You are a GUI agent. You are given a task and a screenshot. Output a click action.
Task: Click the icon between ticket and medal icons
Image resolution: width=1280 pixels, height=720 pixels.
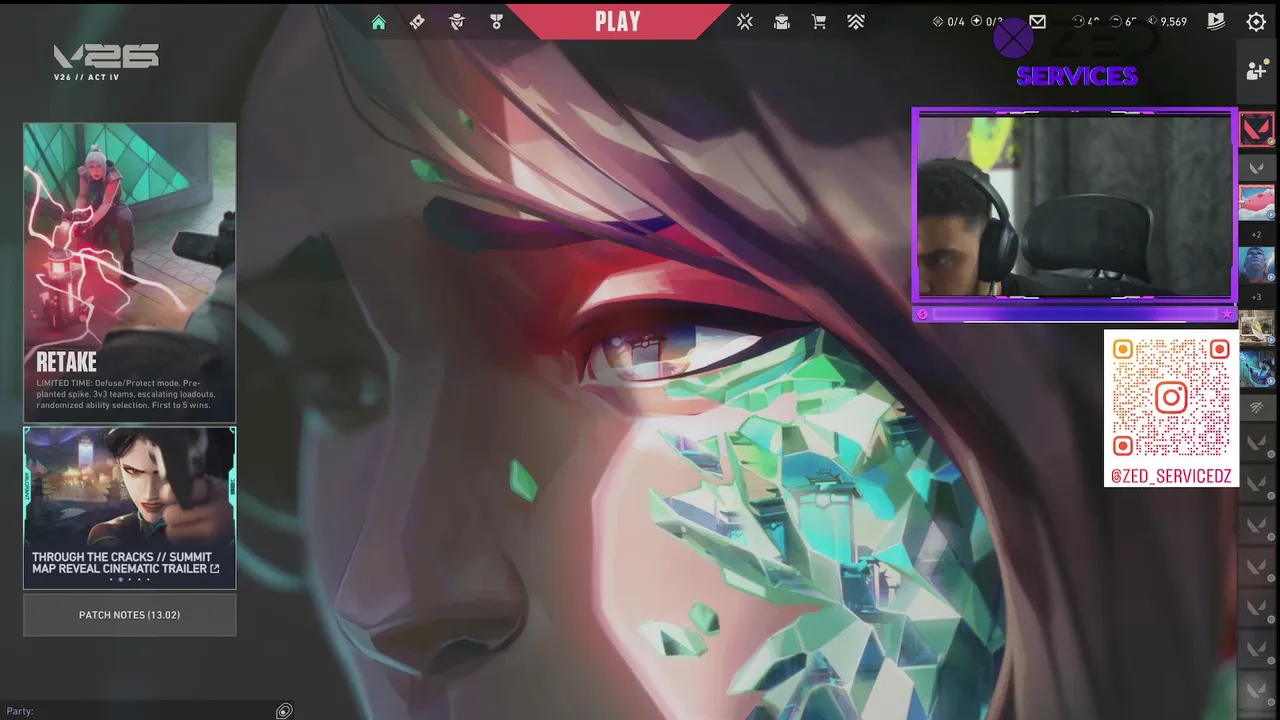457,22
